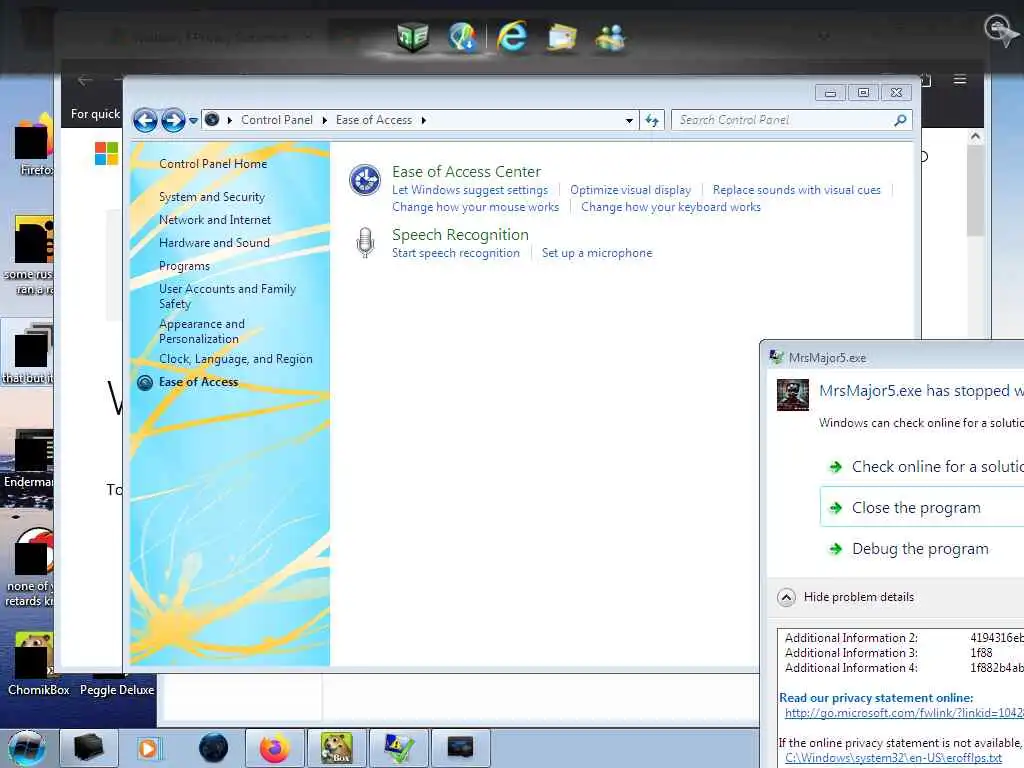Open the go.microsoft.com privacy link

coord(904,713)
